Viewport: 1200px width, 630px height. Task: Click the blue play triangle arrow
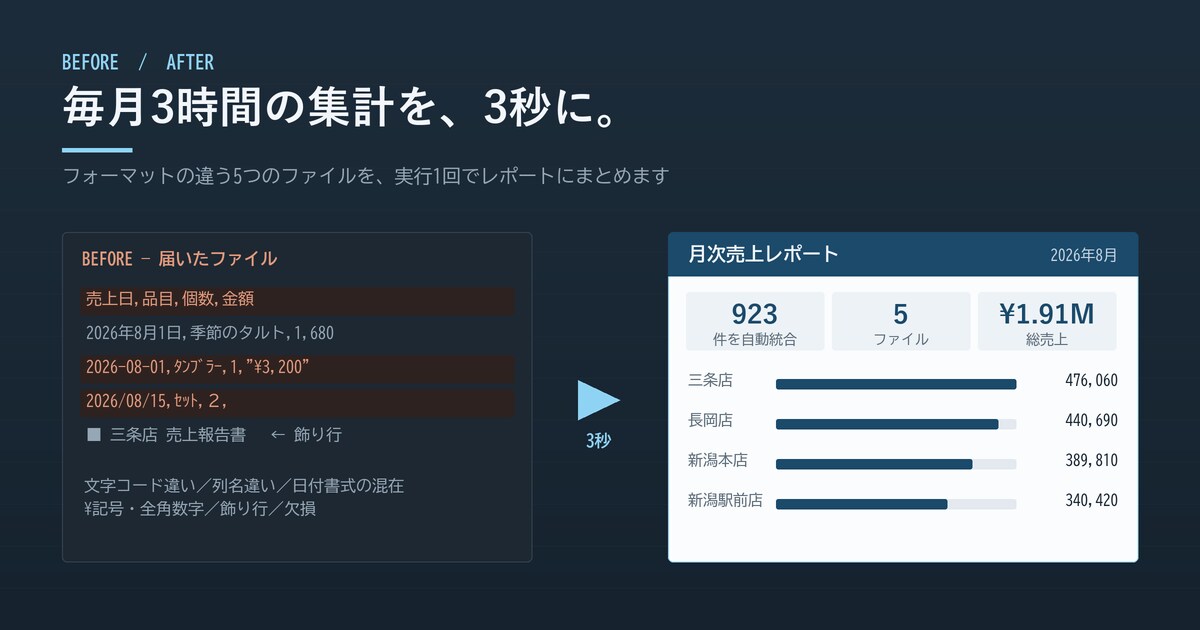tap(598, 400)
